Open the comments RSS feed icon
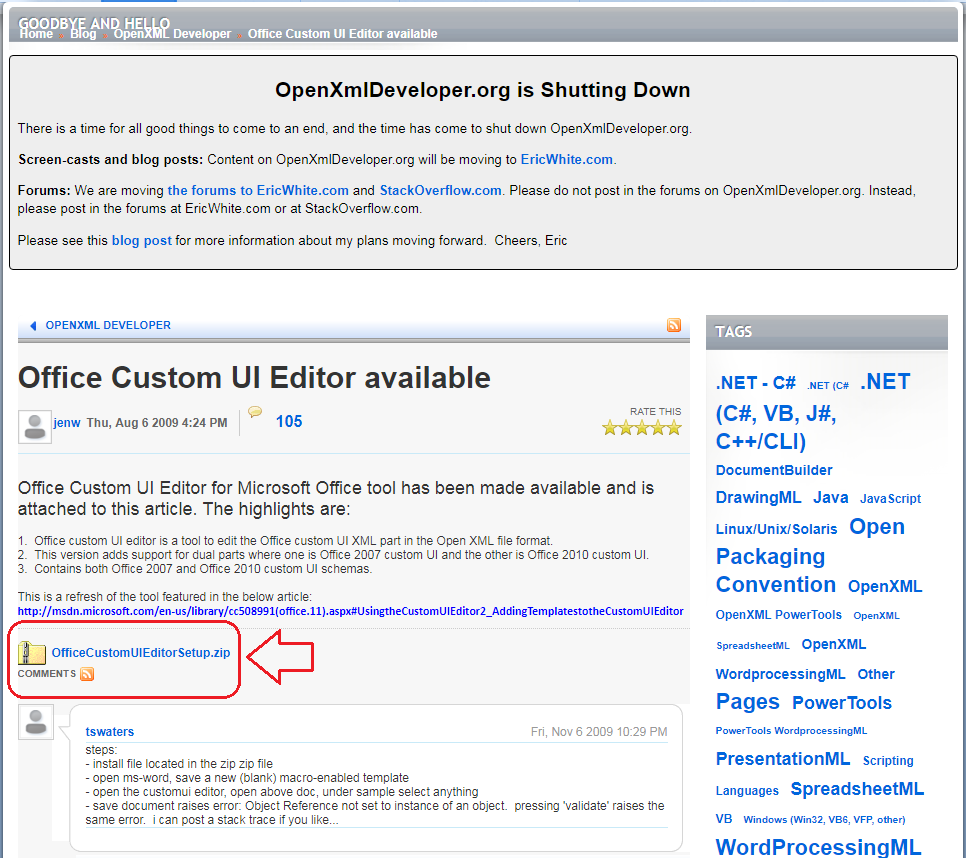Image resolution: width=966 pixels, height=858 pixels. coord(87,674)
